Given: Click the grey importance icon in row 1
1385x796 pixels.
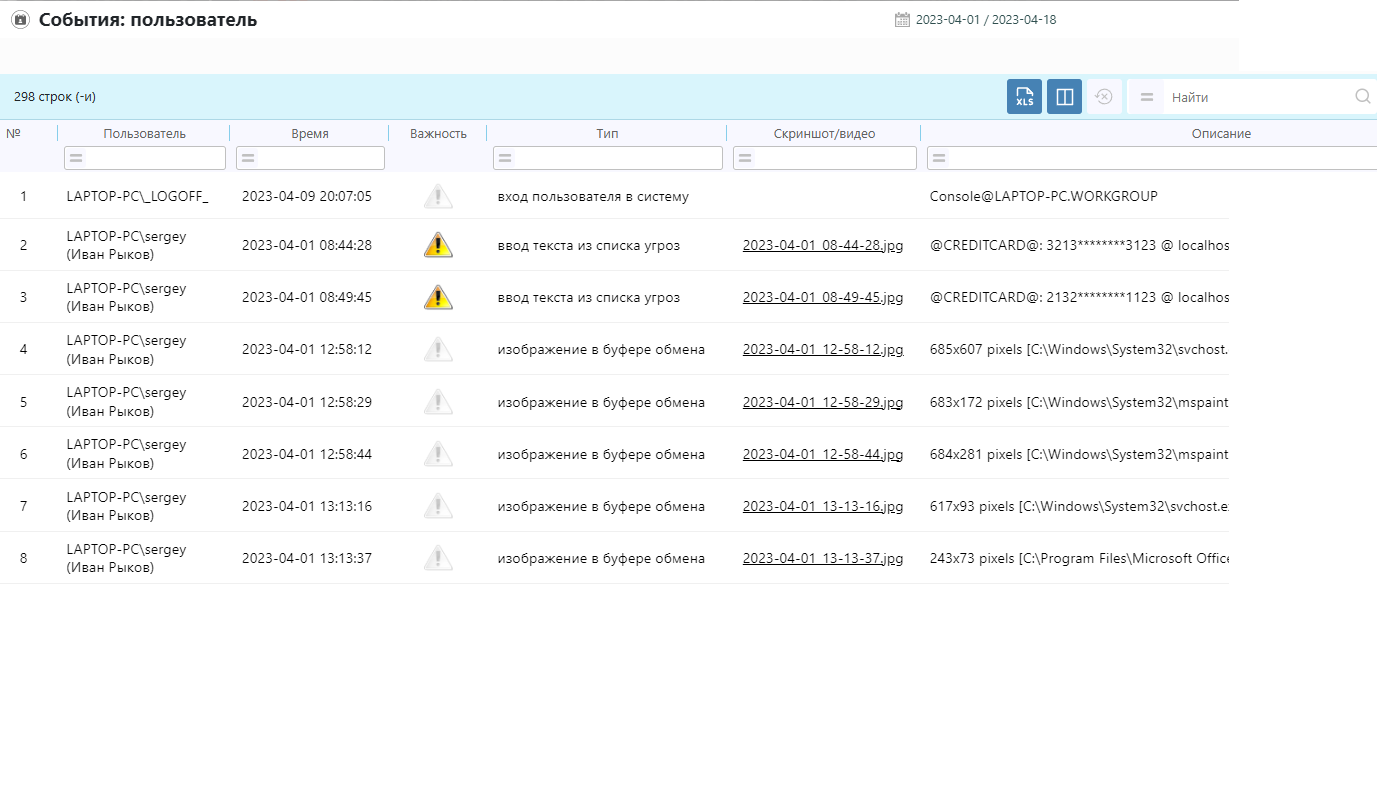Looking at the screenshot, I should tap(438, 197).
